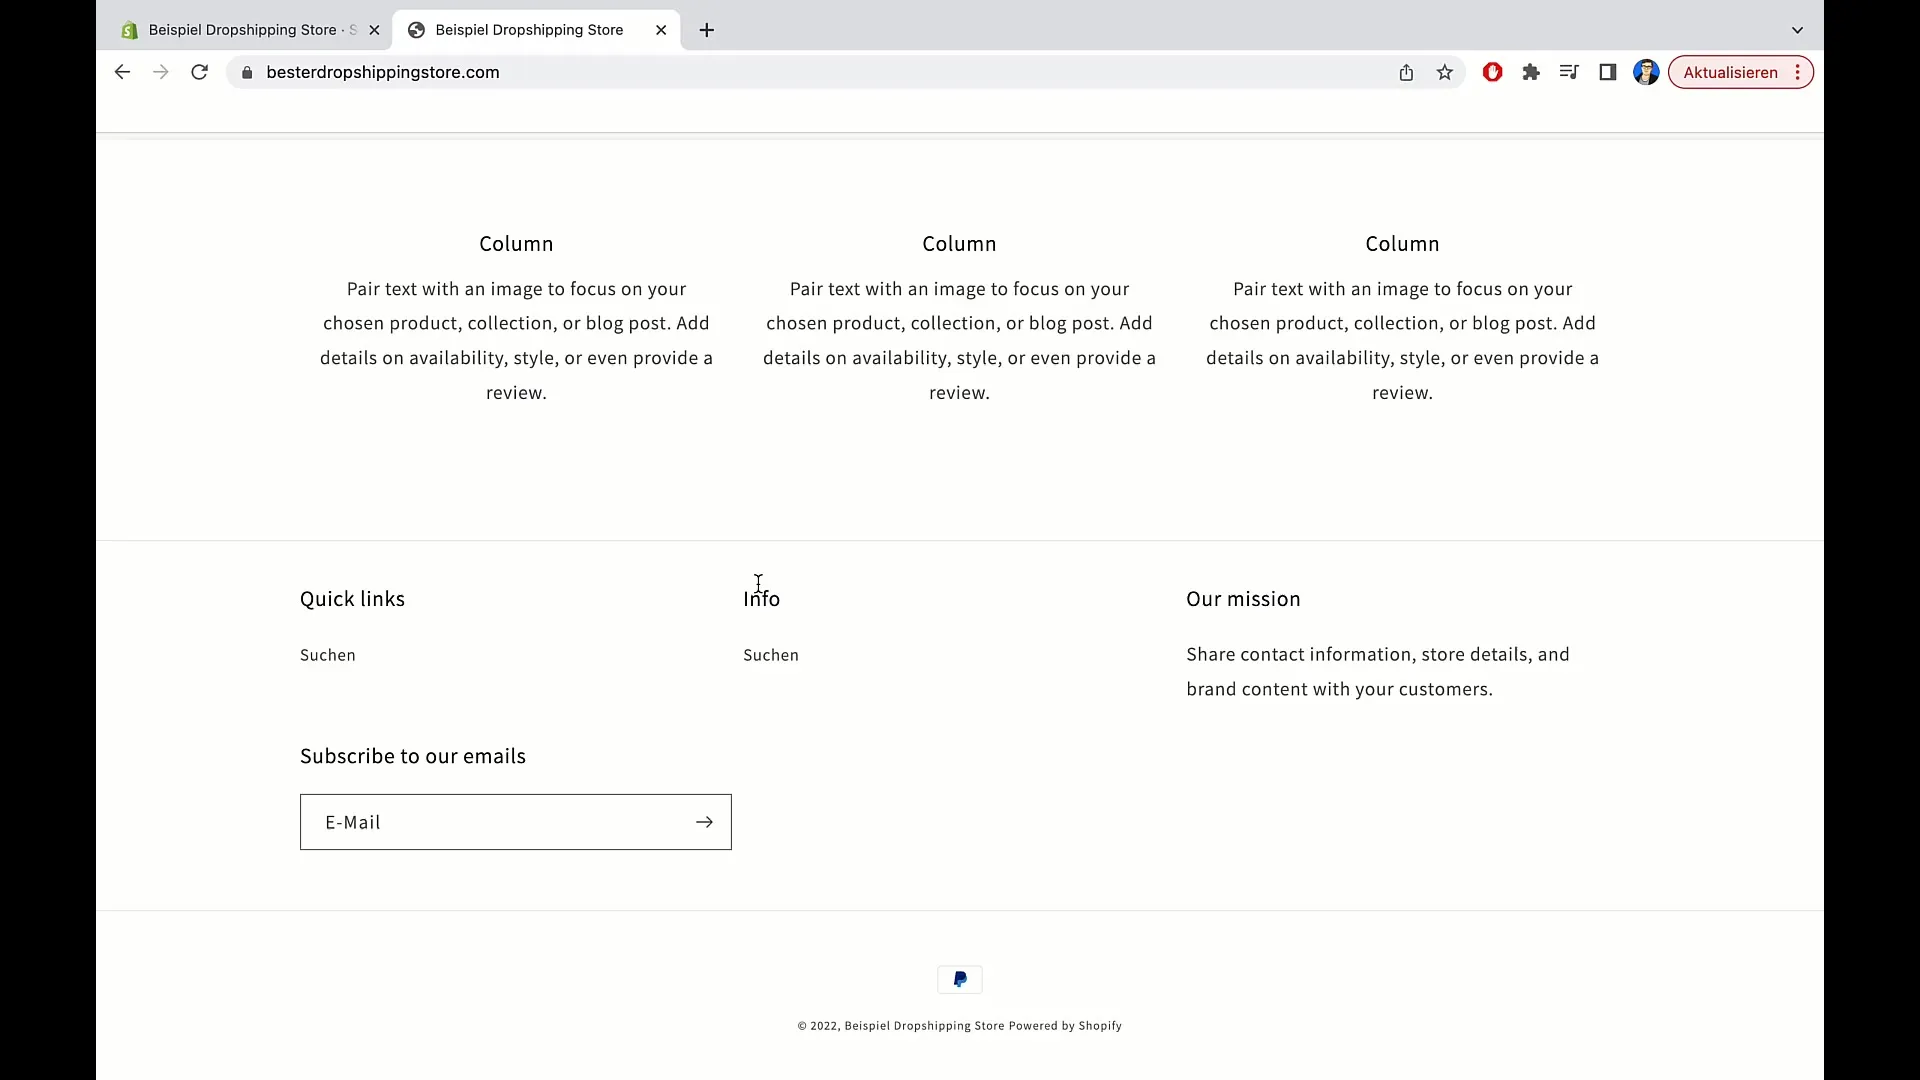Open Suchen link under Quick links
This screenshot has height=1080, width=1920.
tap(328, 655)
